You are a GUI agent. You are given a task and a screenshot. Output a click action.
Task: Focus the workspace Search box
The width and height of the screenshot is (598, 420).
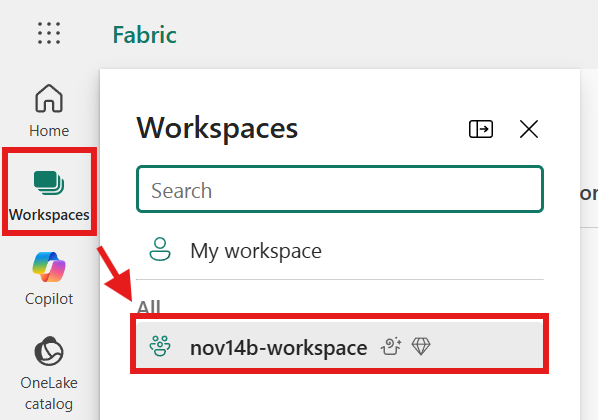[x=340, y=189]
